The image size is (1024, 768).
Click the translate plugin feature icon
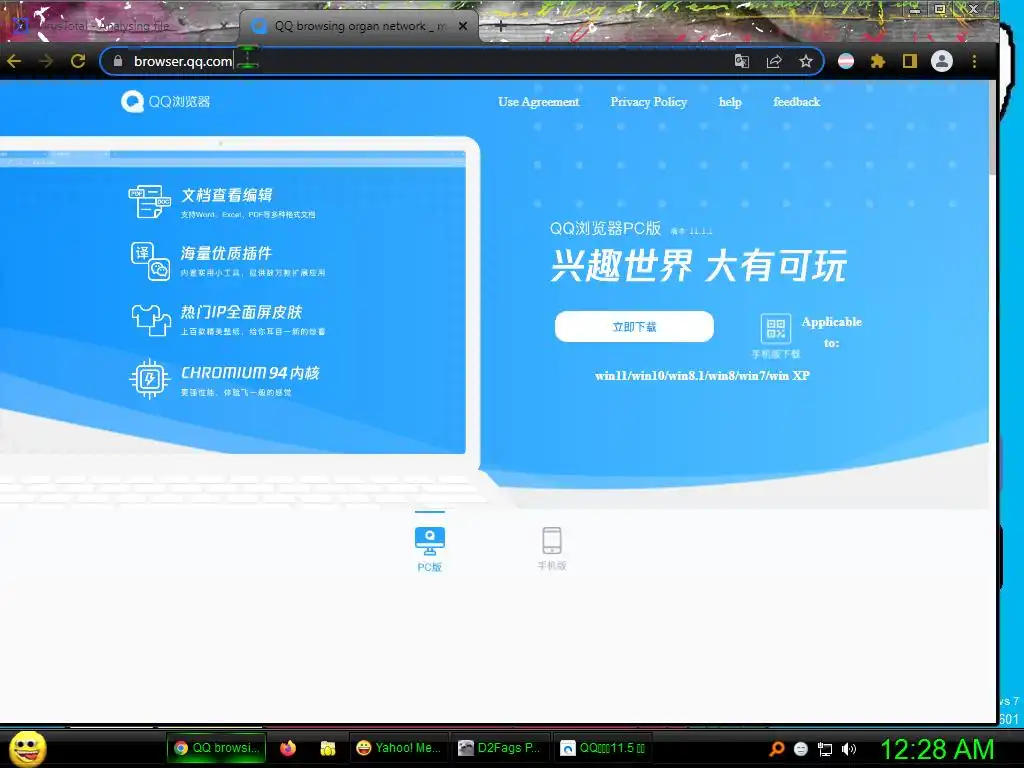click(150, 261)
